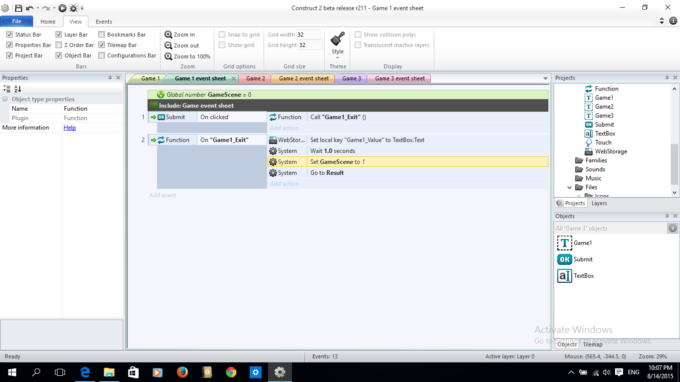This screenshot has width=680, height=382.
Task: Open the Events ribbon tab
Action: pyautogui.click(x=104, y=21)
